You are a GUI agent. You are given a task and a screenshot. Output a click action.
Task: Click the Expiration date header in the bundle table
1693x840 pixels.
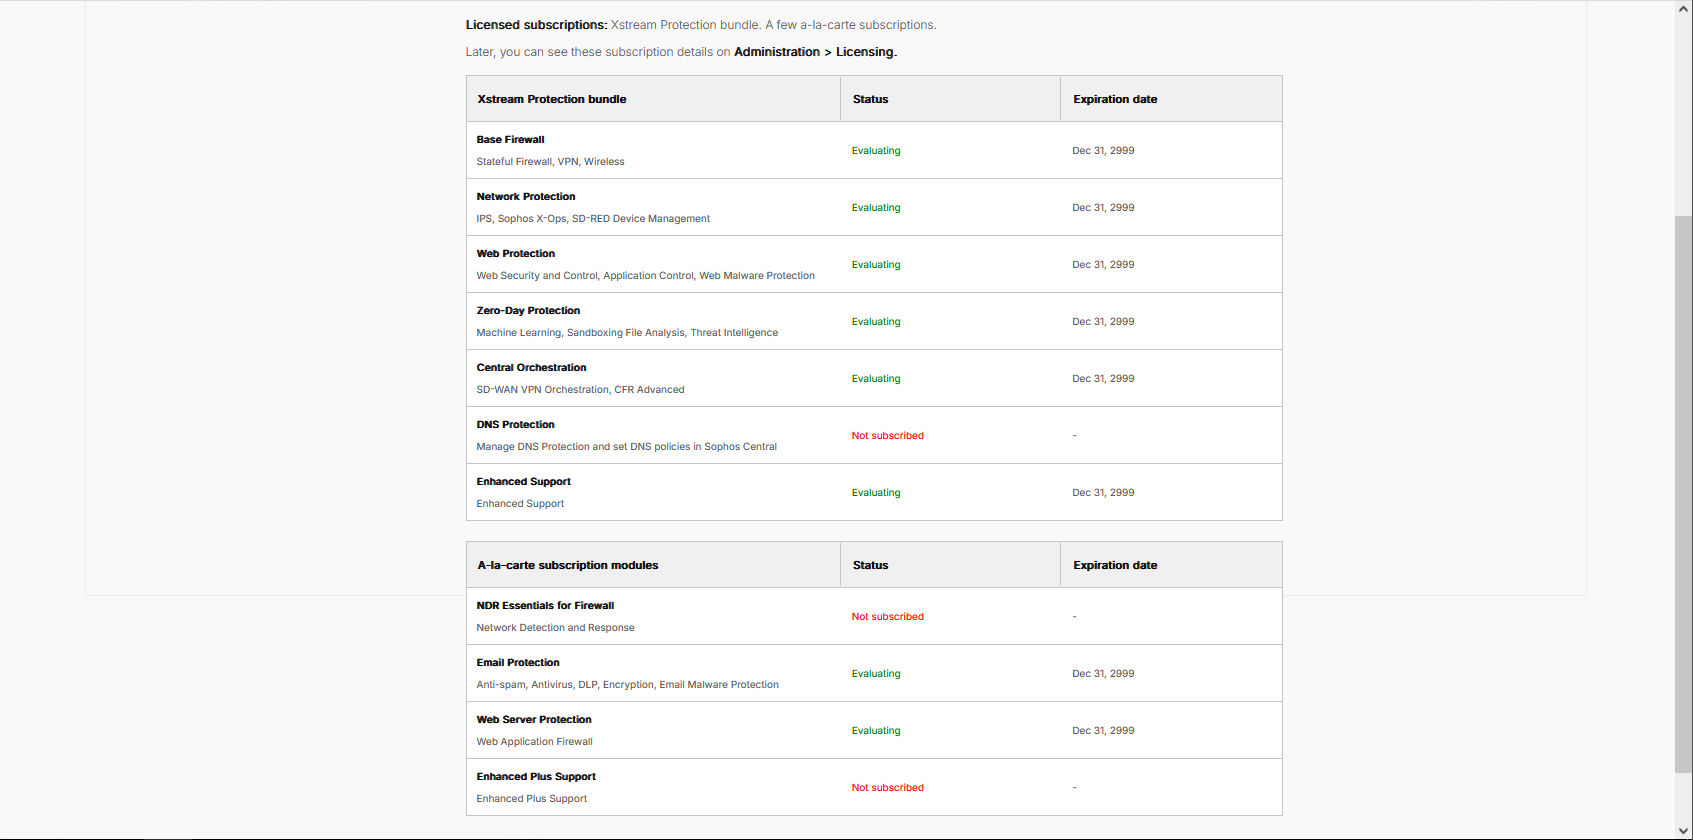point(1115,99)
